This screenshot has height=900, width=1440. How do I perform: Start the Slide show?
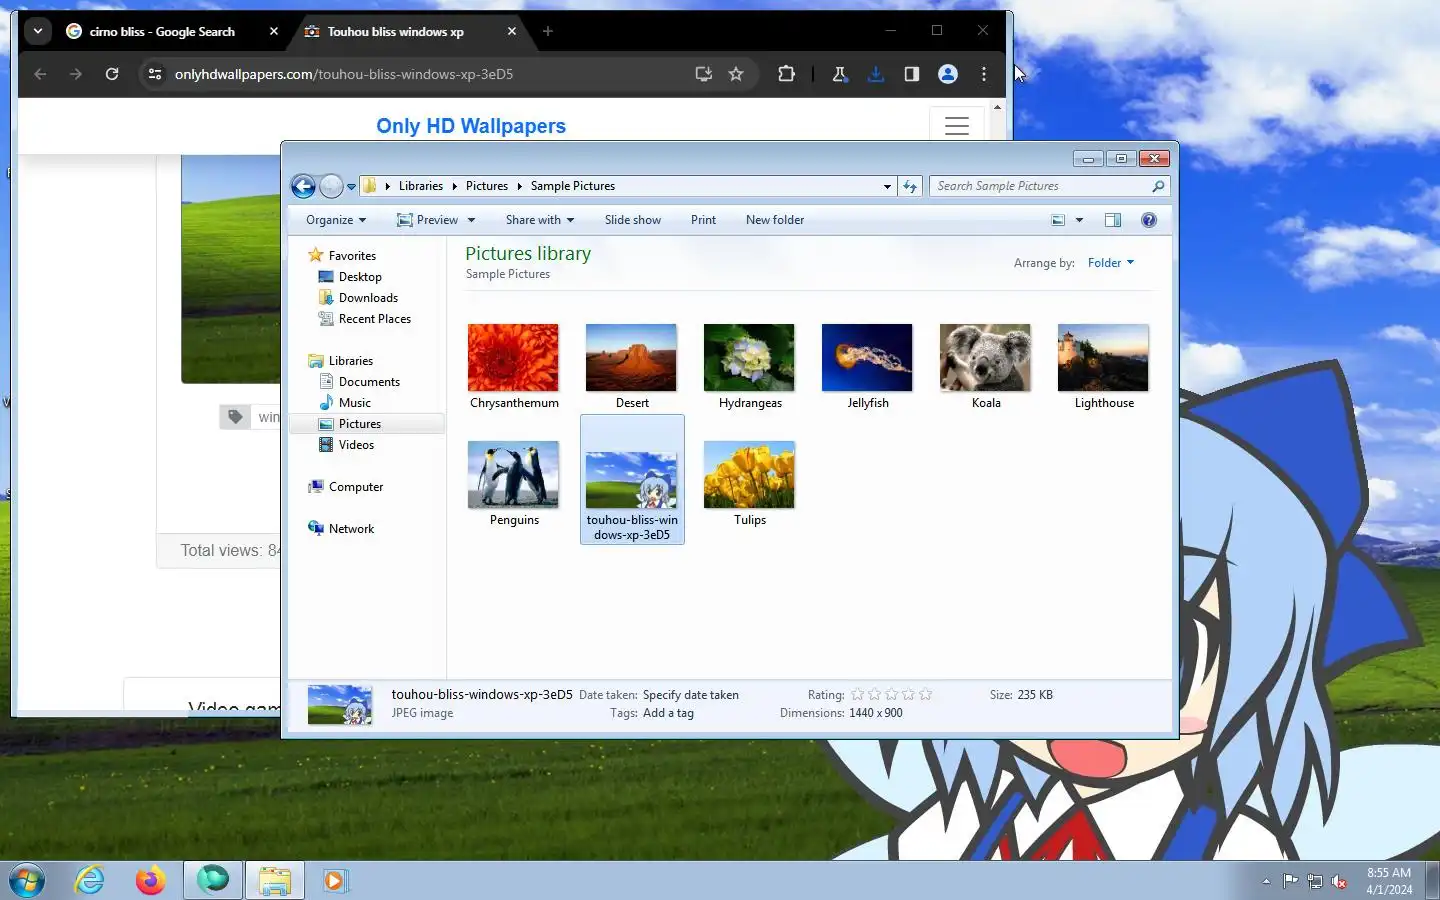tap(633, 220)
